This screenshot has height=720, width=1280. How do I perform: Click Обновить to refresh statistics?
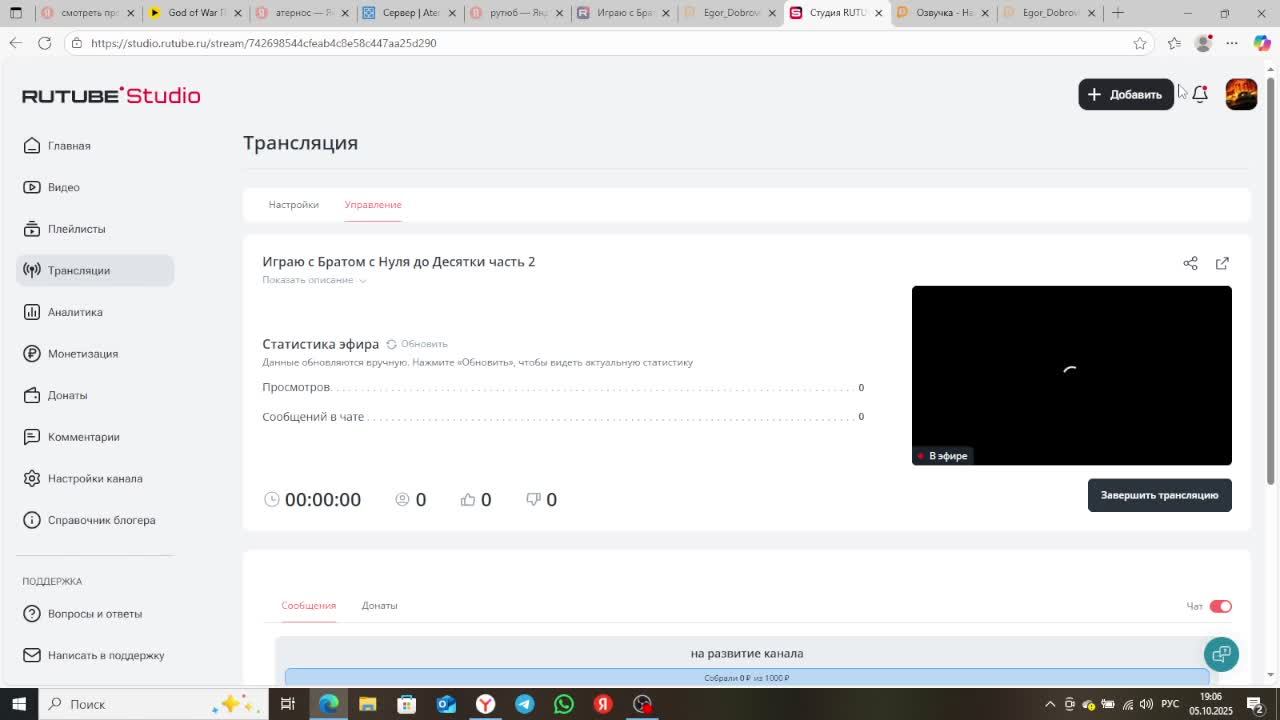point(417,344)
